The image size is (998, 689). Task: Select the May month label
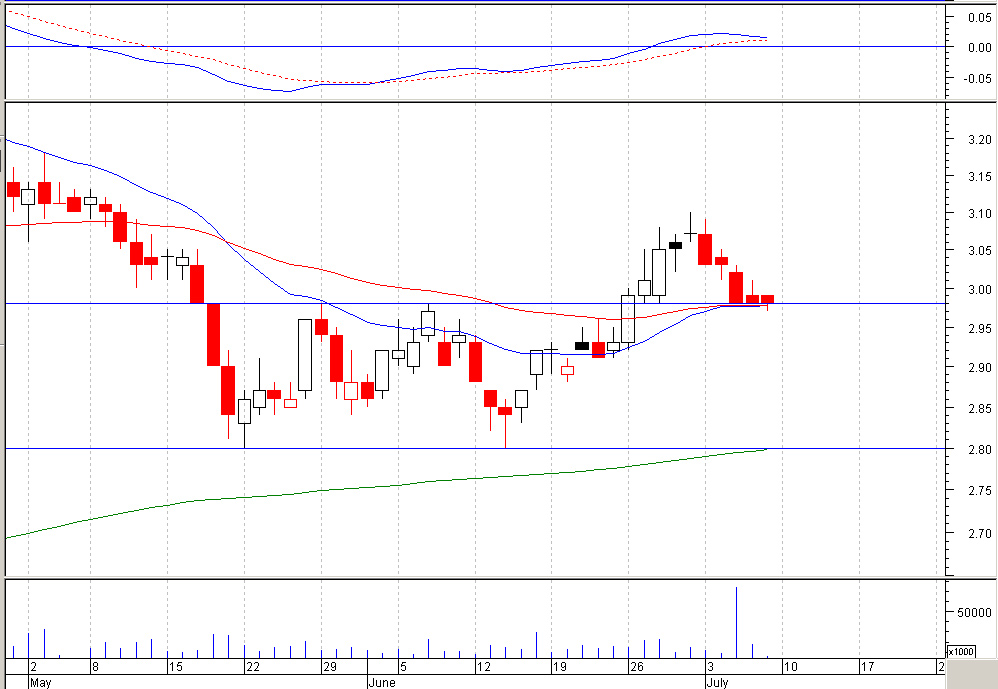(40, 683)
